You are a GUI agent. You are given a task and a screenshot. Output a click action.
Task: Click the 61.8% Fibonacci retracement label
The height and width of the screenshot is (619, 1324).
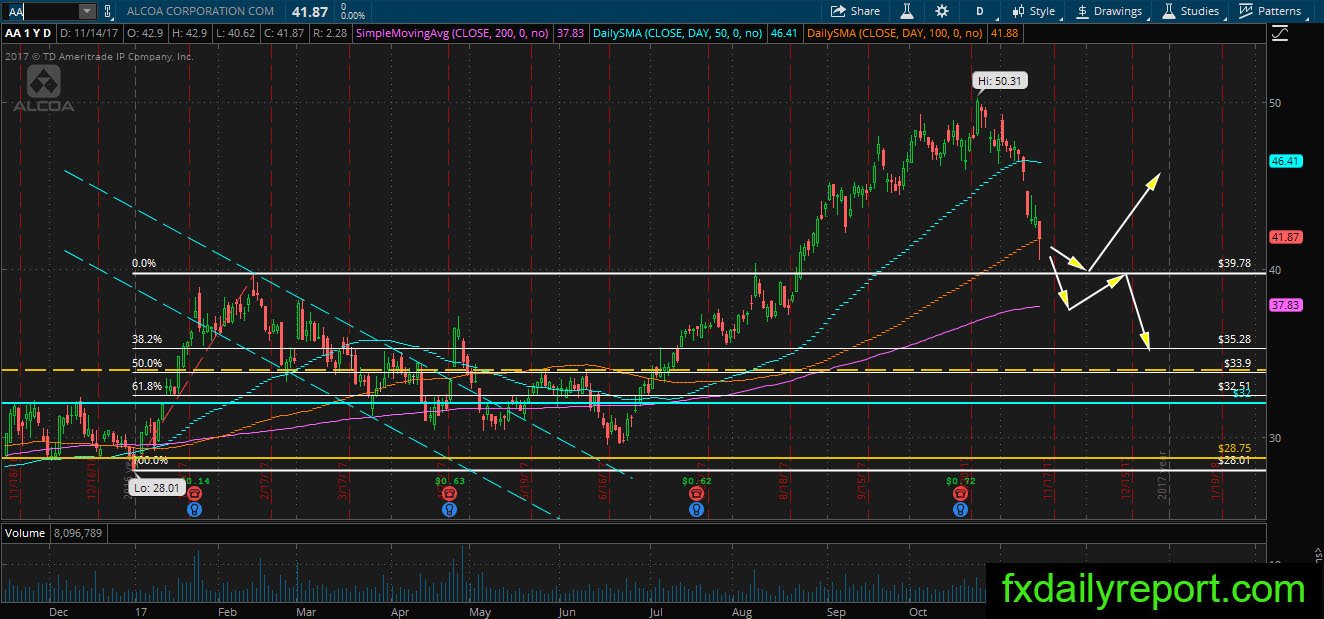pyautogui.click(x=147, y=386)
